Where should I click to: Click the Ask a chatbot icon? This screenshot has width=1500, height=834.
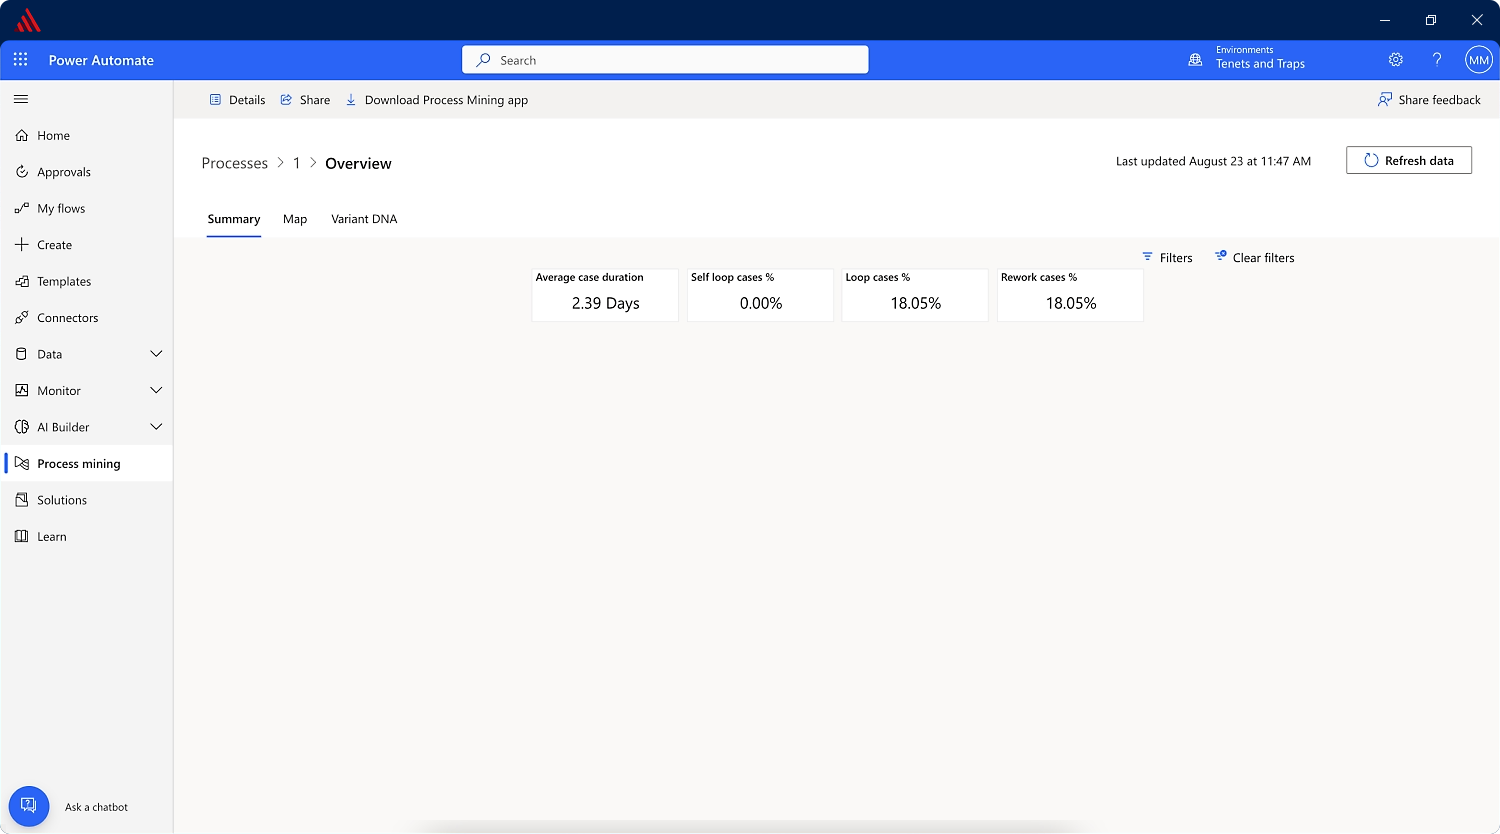[x=29, y=806]
